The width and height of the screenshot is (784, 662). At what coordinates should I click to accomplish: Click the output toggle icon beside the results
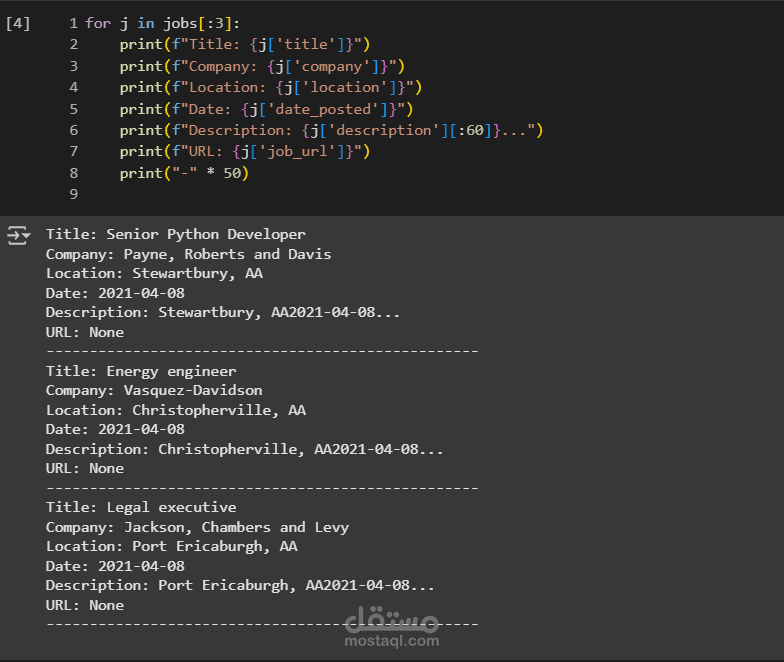click(19, 236)
